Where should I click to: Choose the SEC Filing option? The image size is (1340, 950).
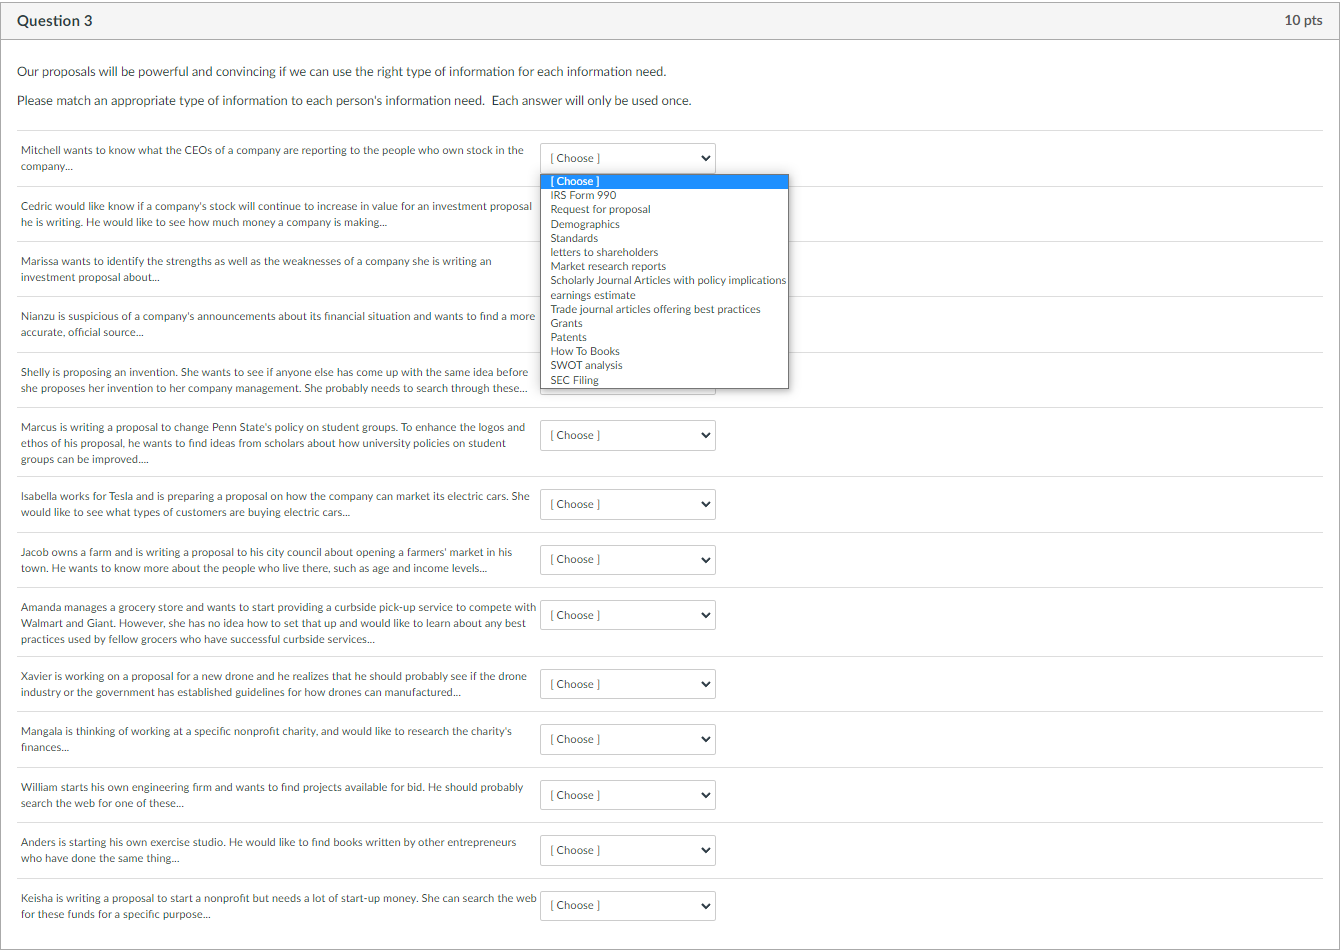(664, 380)
